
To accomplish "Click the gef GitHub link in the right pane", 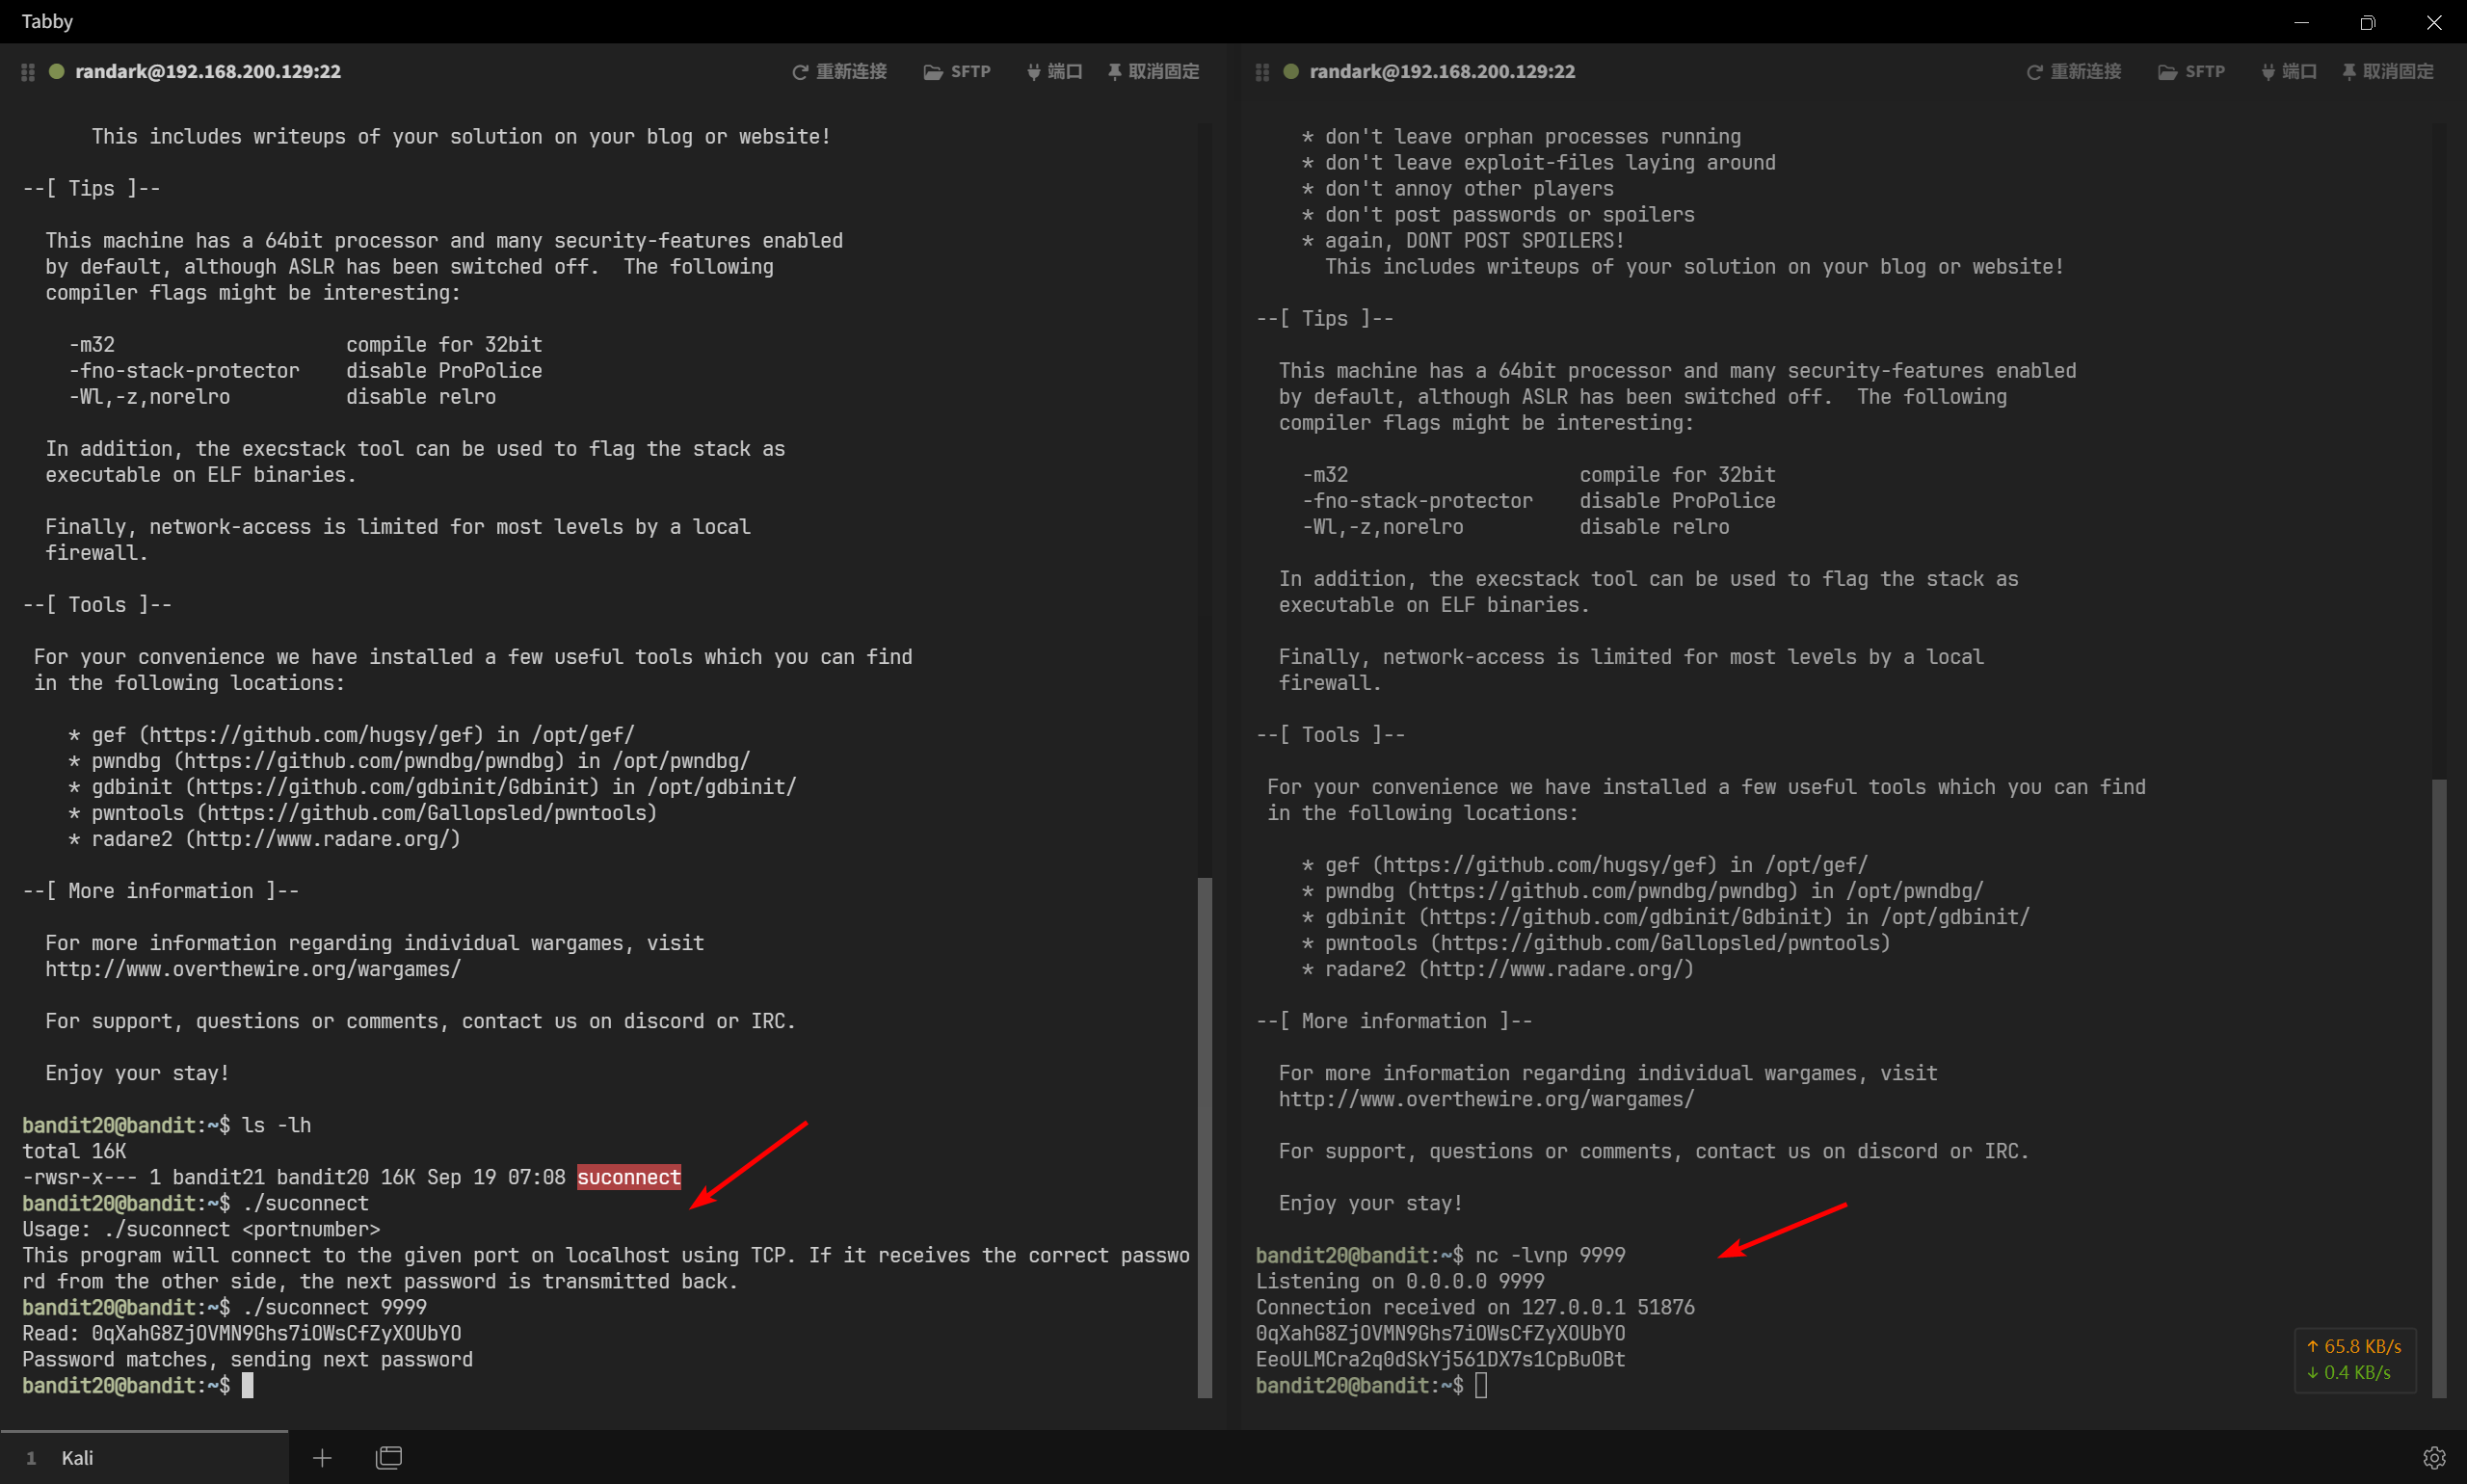I will pos(1545,865).
